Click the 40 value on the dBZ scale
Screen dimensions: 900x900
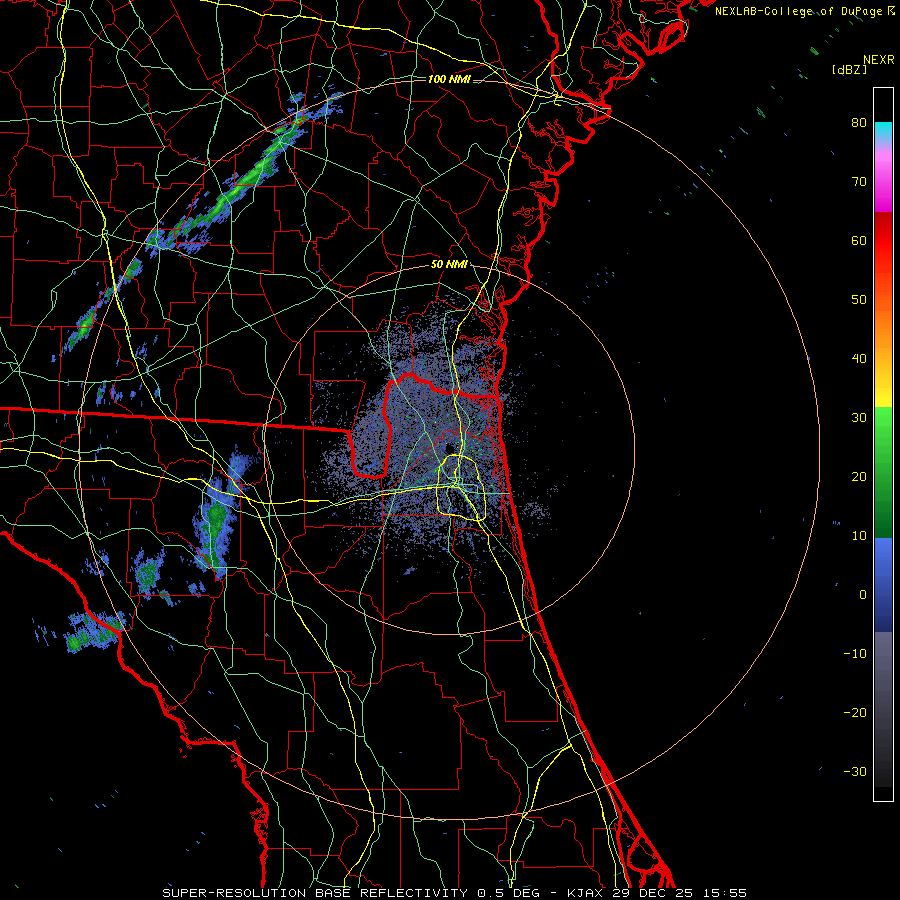[859, 359]
